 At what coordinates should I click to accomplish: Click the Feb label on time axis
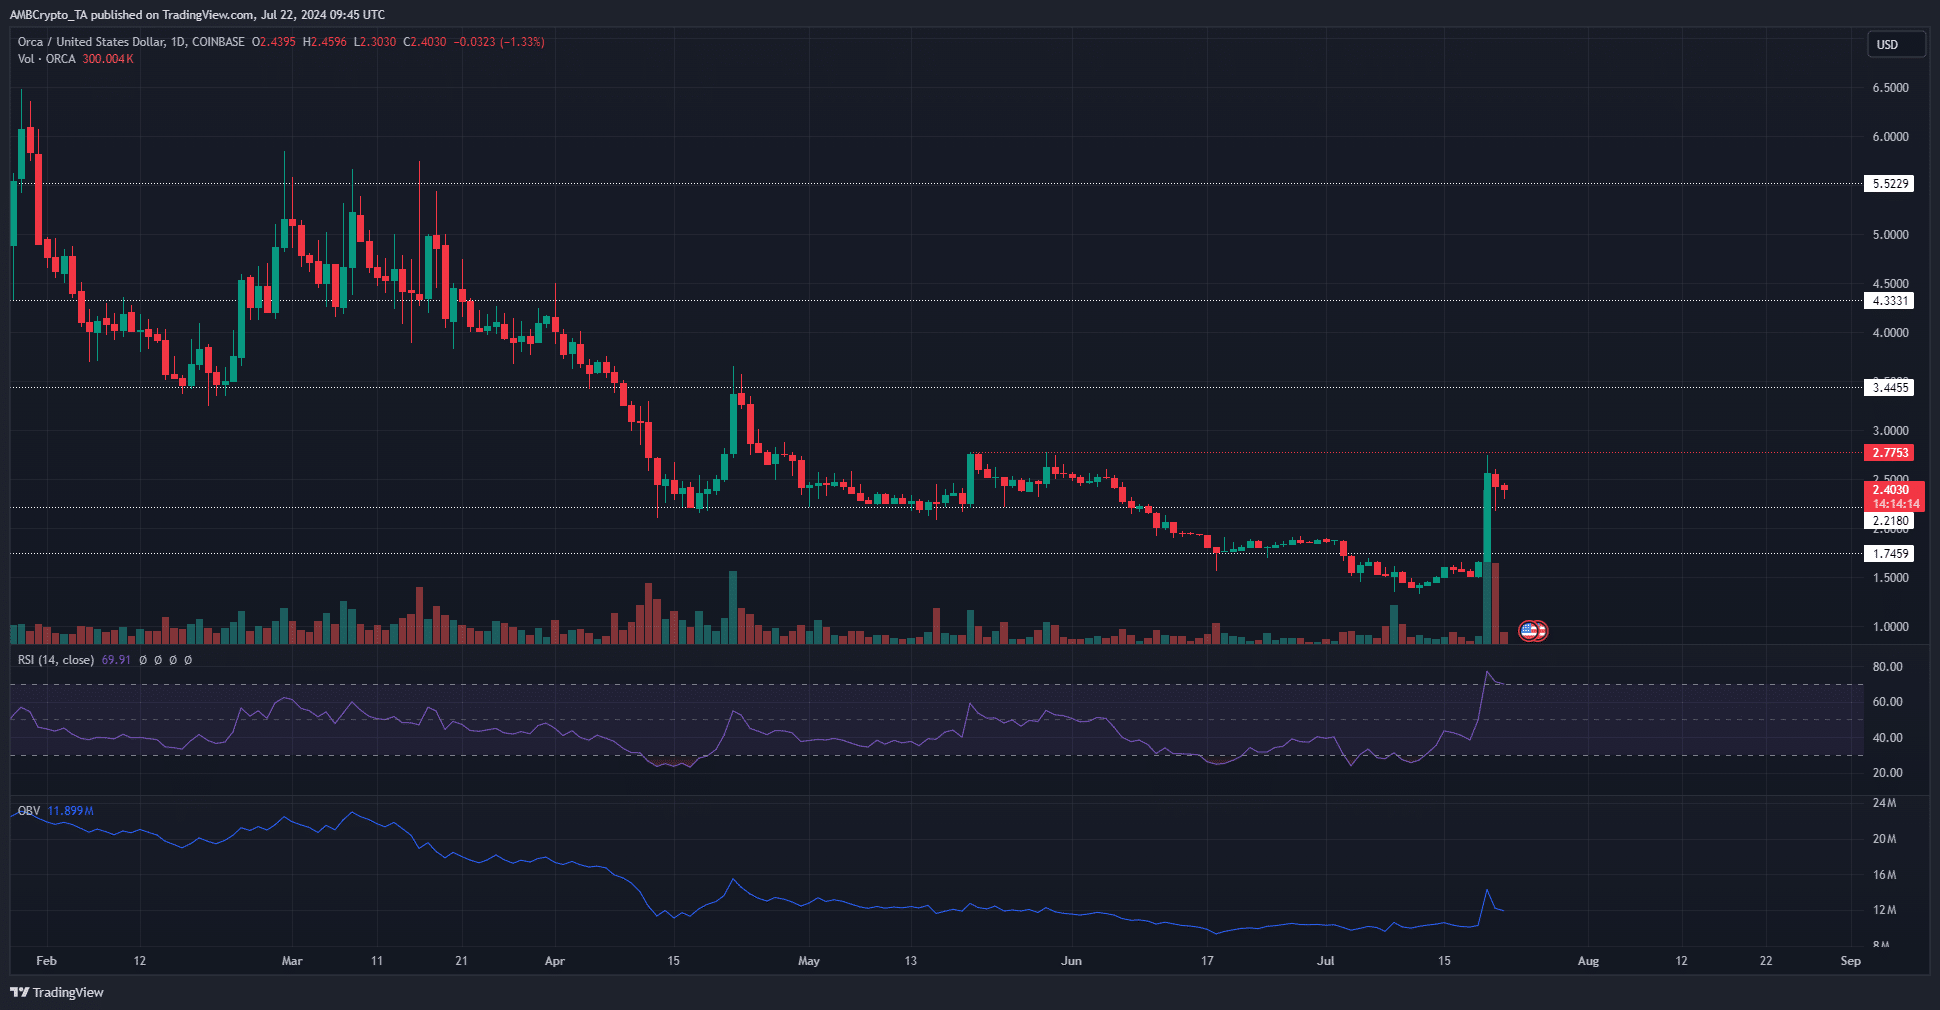coord(46,961)
